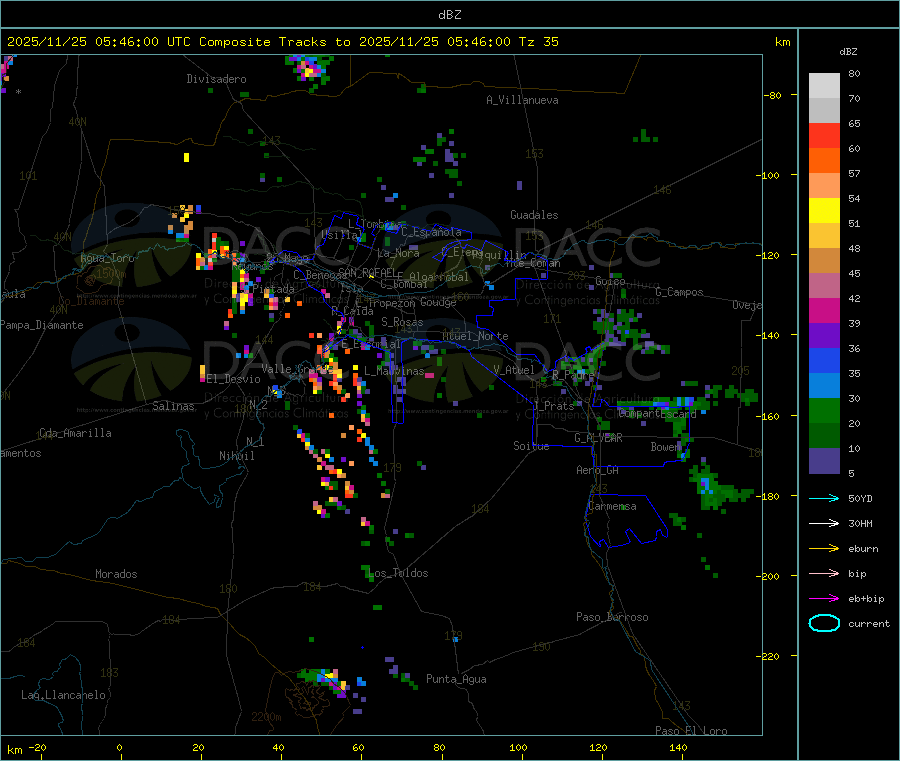Click the C_Campos map label
Screen dimensions: 900x761
(679, 292)
